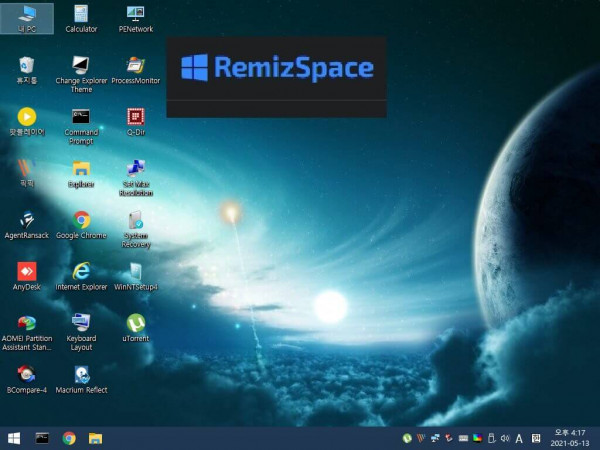Open Change Explorer Theme shortcut
600x450 pixels.
pyautogui.click(x=81, y=75)
